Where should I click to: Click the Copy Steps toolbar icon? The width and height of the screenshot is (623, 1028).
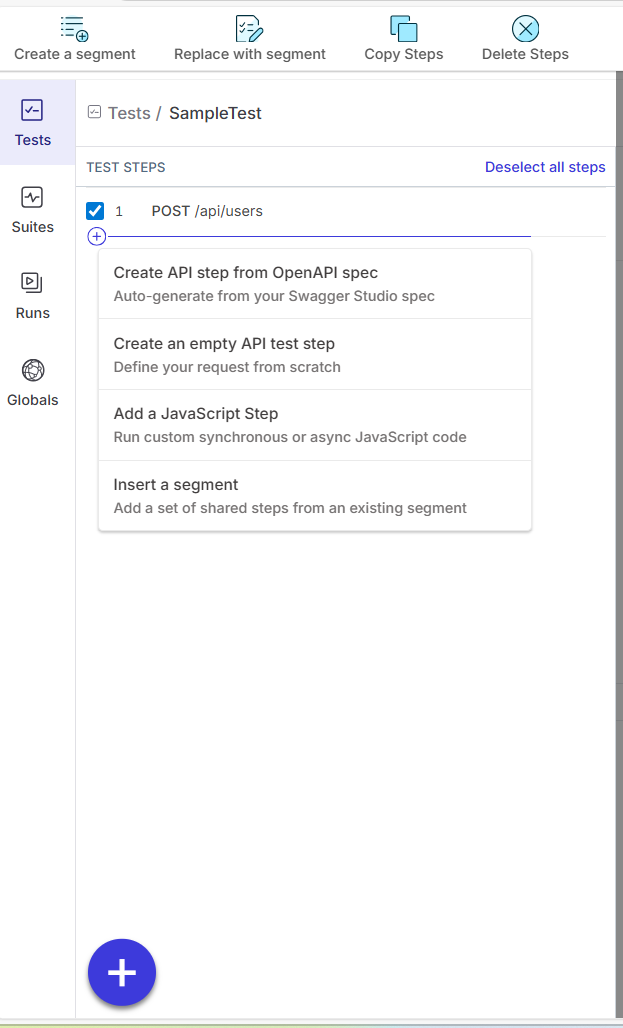[x=403, y=28]
